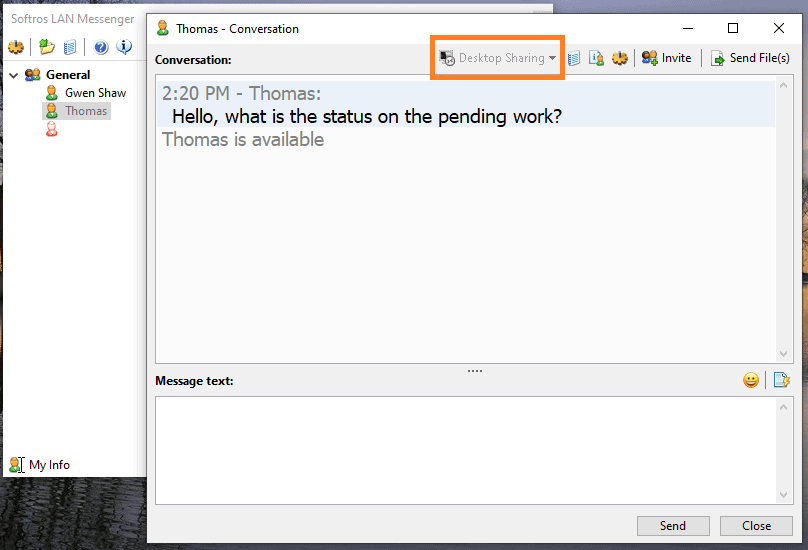Click the "2:20 PM - Thomas:" header
Viewport: 808px width, 550px height.
[x=241, y=93]
